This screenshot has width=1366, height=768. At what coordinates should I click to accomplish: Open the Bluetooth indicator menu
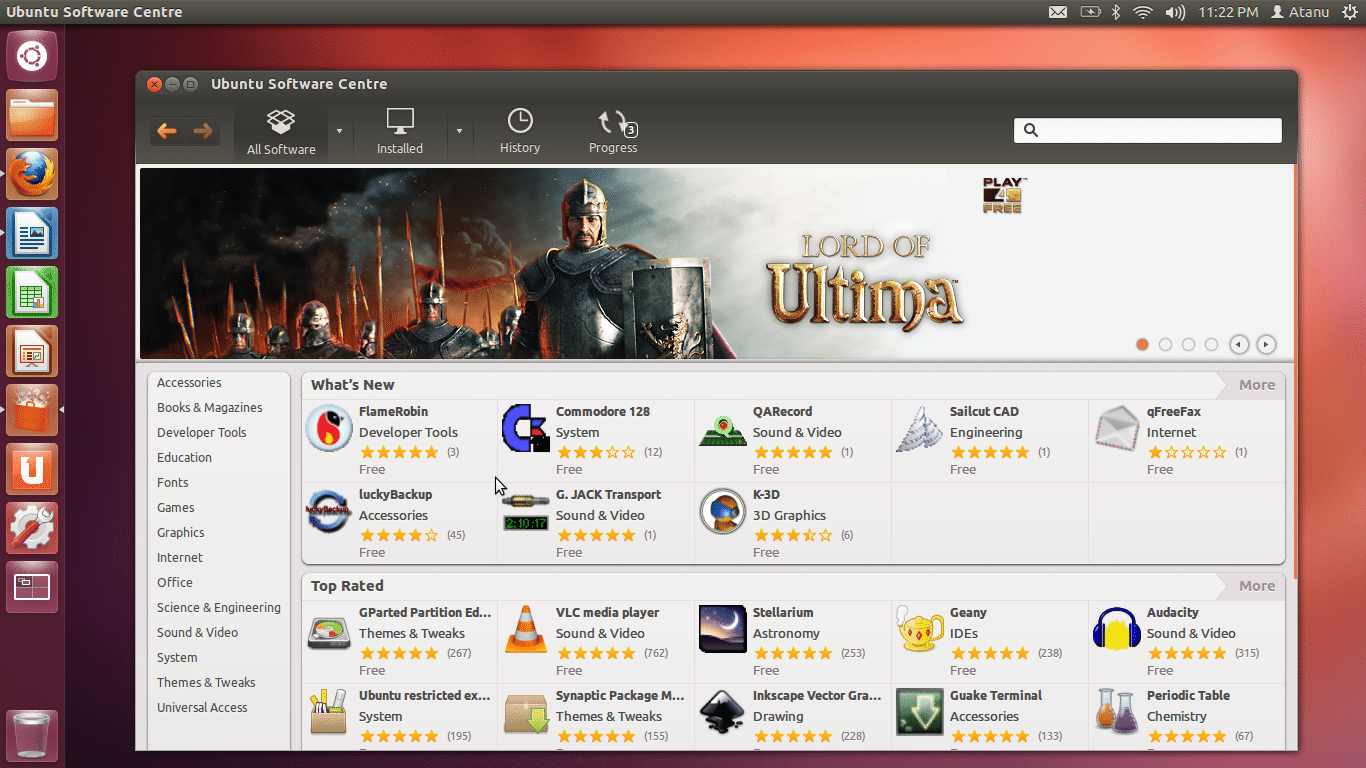coord(1117,12)
